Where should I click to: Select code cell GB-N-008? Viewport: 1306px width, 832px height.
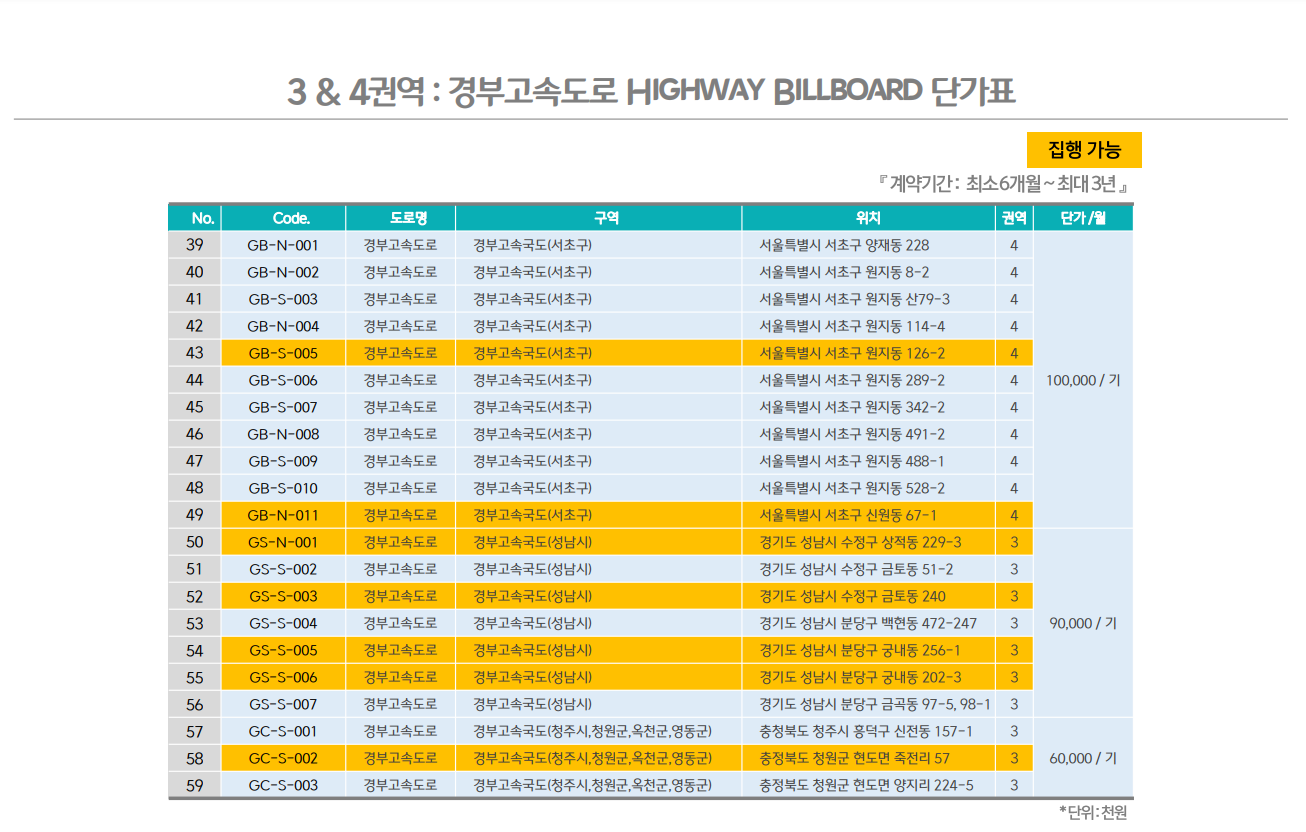(284, 434)
